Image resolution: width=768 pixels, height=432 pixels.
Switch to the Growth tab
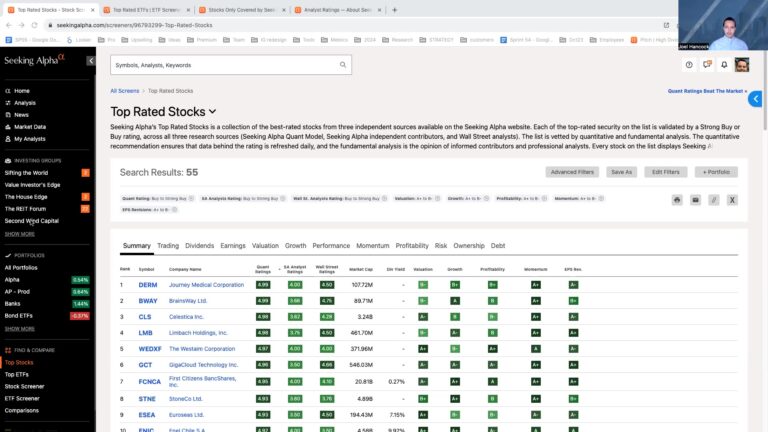tap(295, 246)
